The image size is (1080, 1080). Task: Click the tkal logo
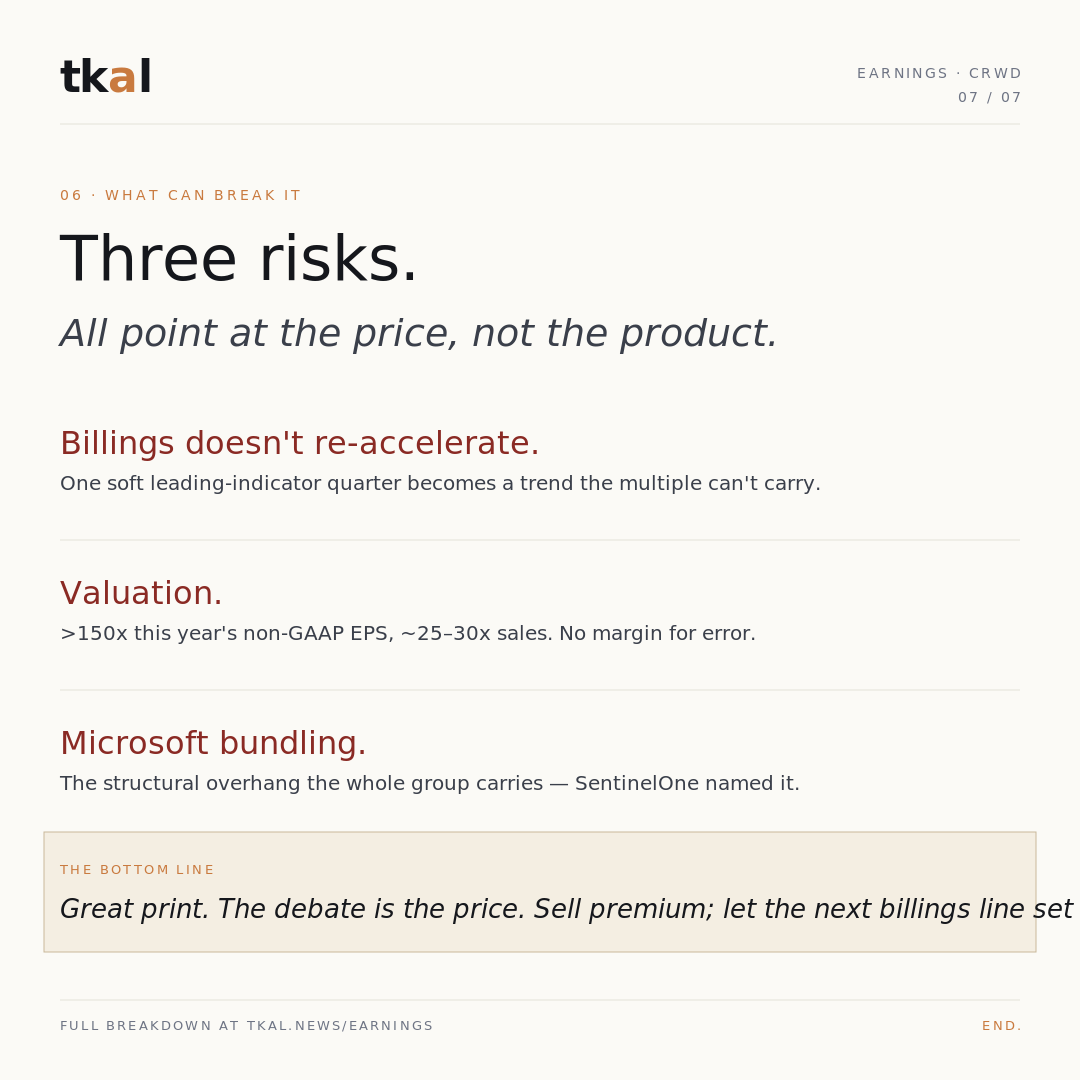click(105, 76)
